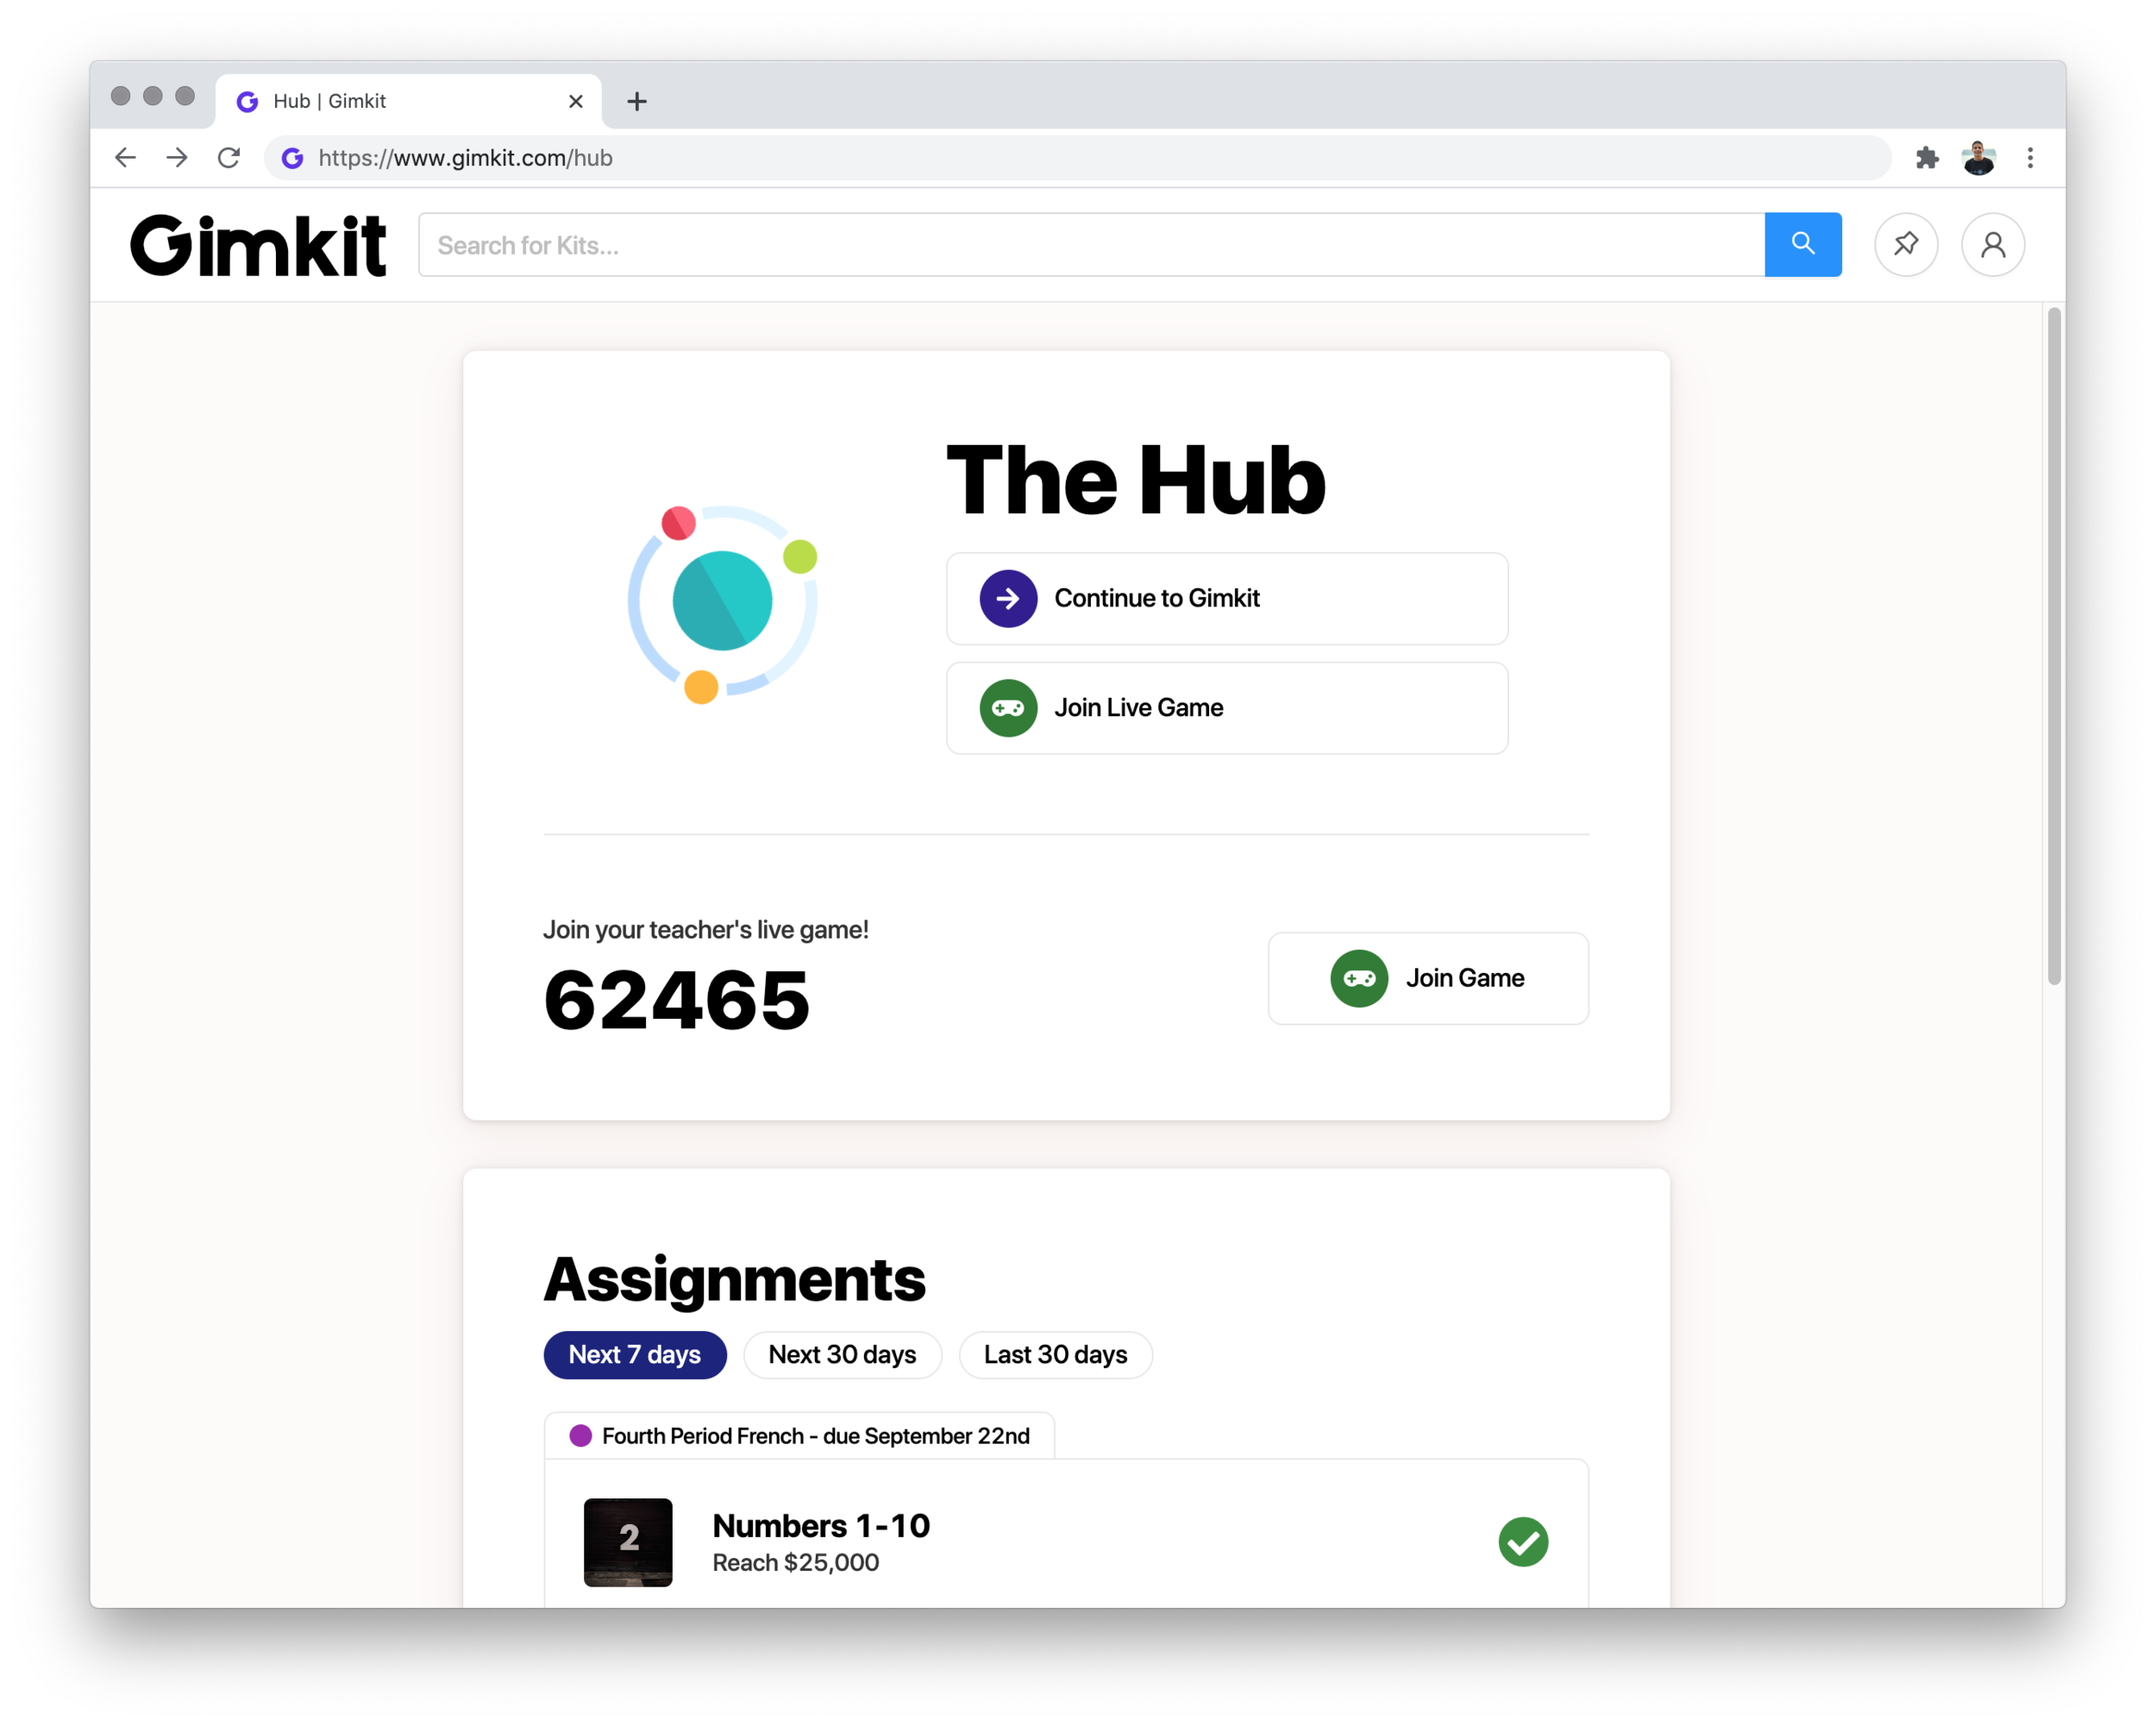Enable the Last 30 days filter

1055,1355
